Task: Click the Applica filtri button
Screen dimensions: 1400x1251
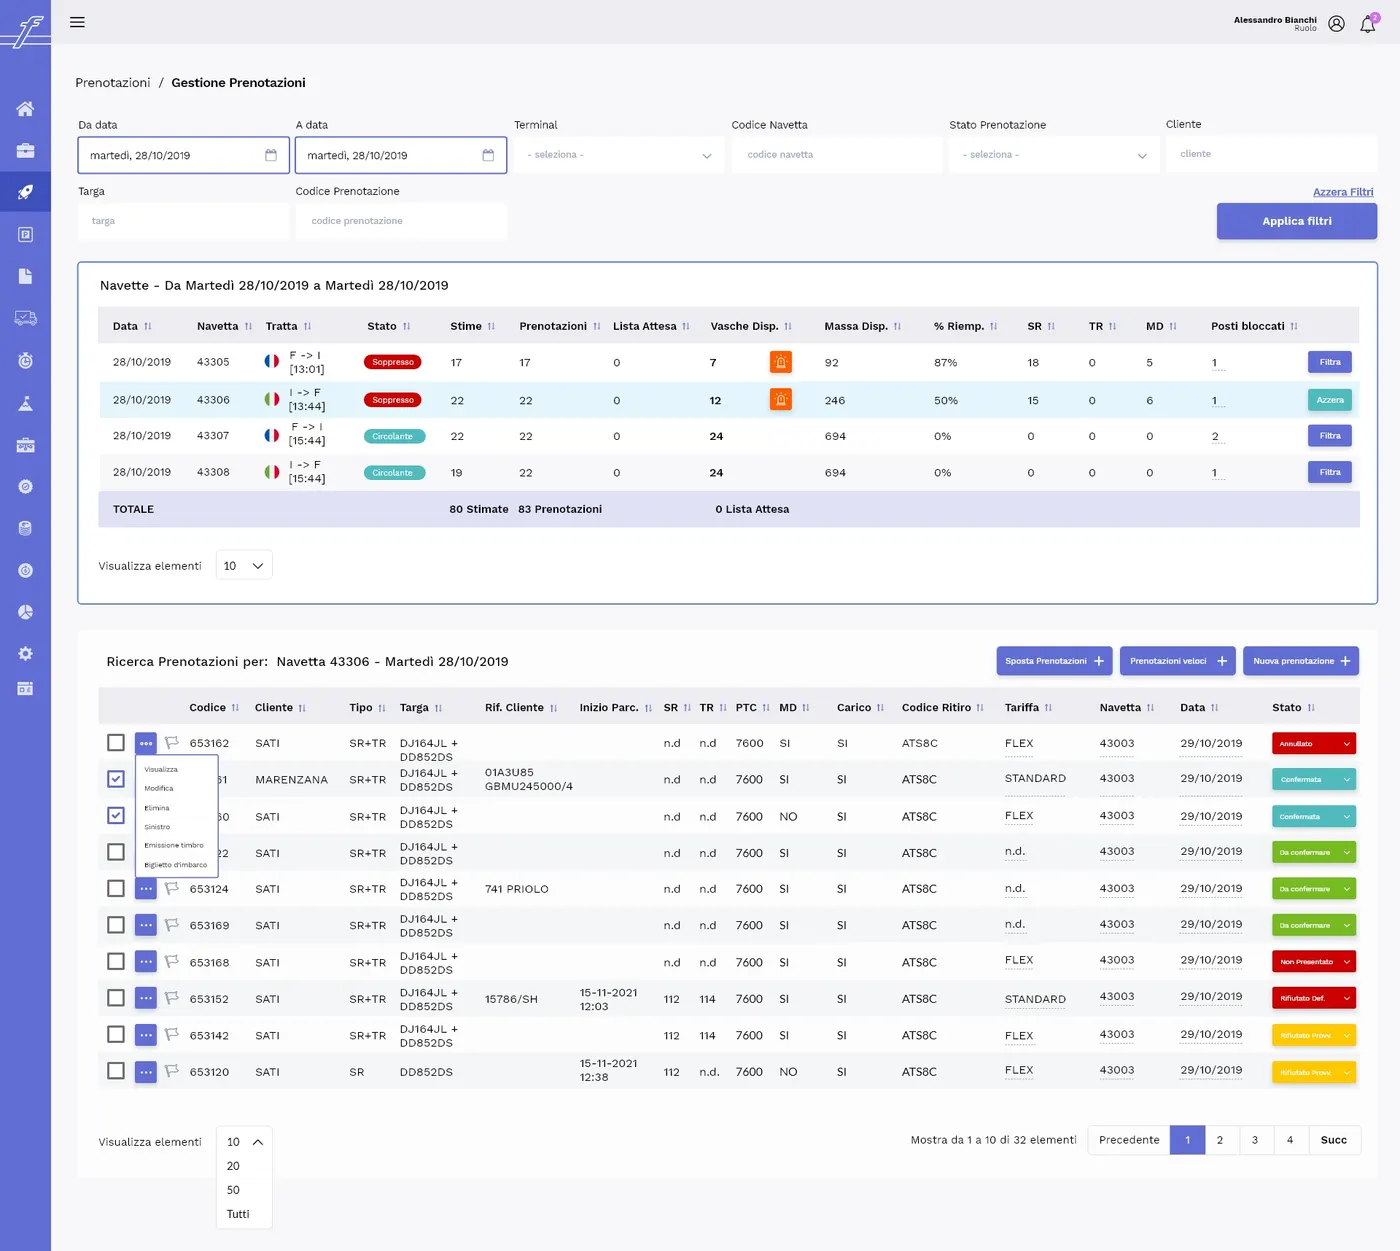Action: click(x=1297, y=221)
